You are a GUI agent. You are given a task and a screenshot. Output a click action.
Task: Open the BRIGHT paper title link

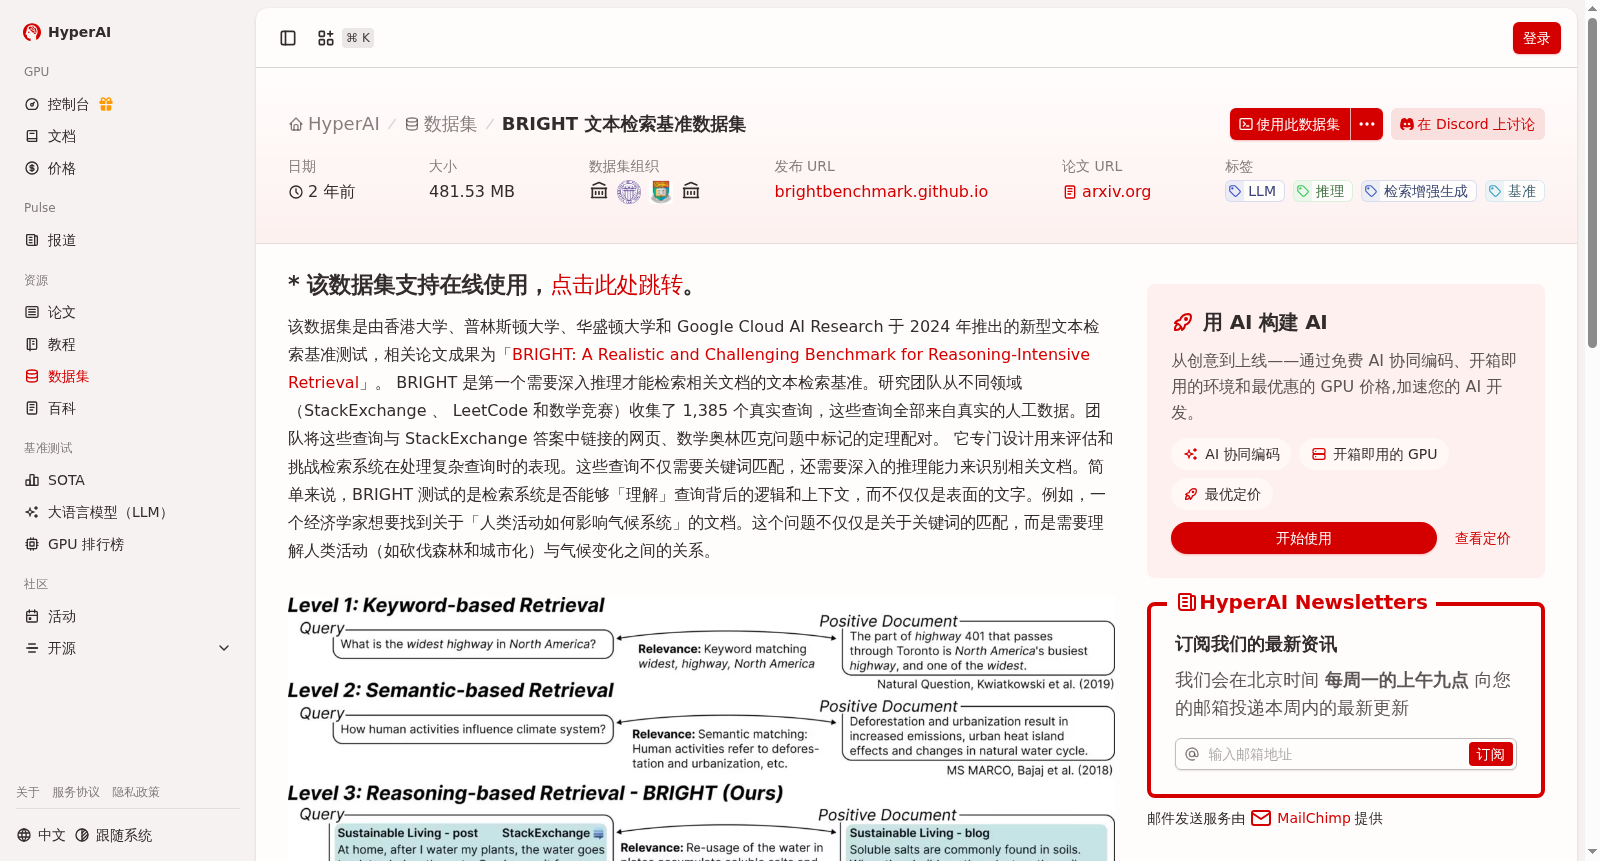click(800, 354)
